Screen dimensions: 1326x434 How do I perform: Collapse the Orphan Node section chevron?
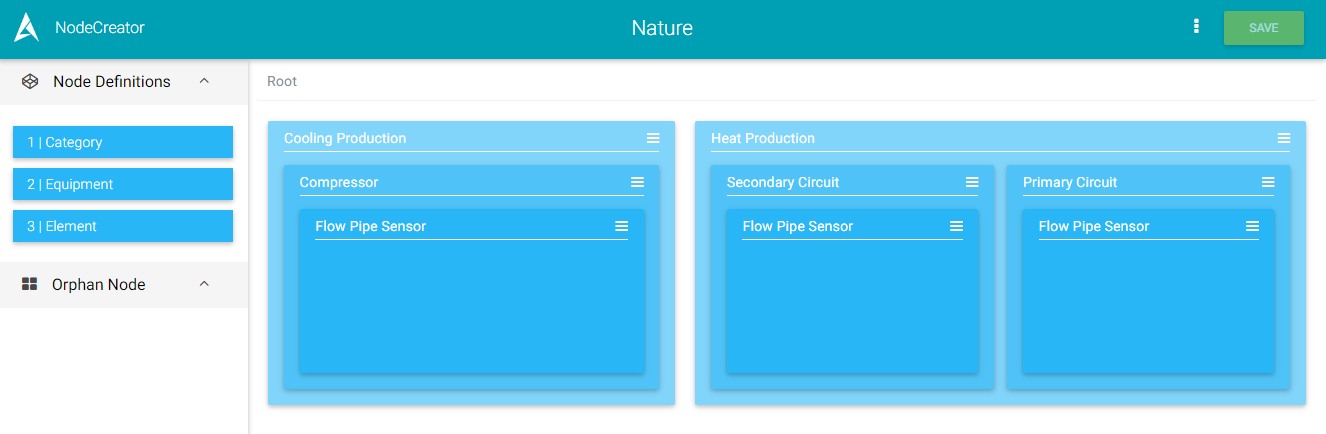(204, 284)
